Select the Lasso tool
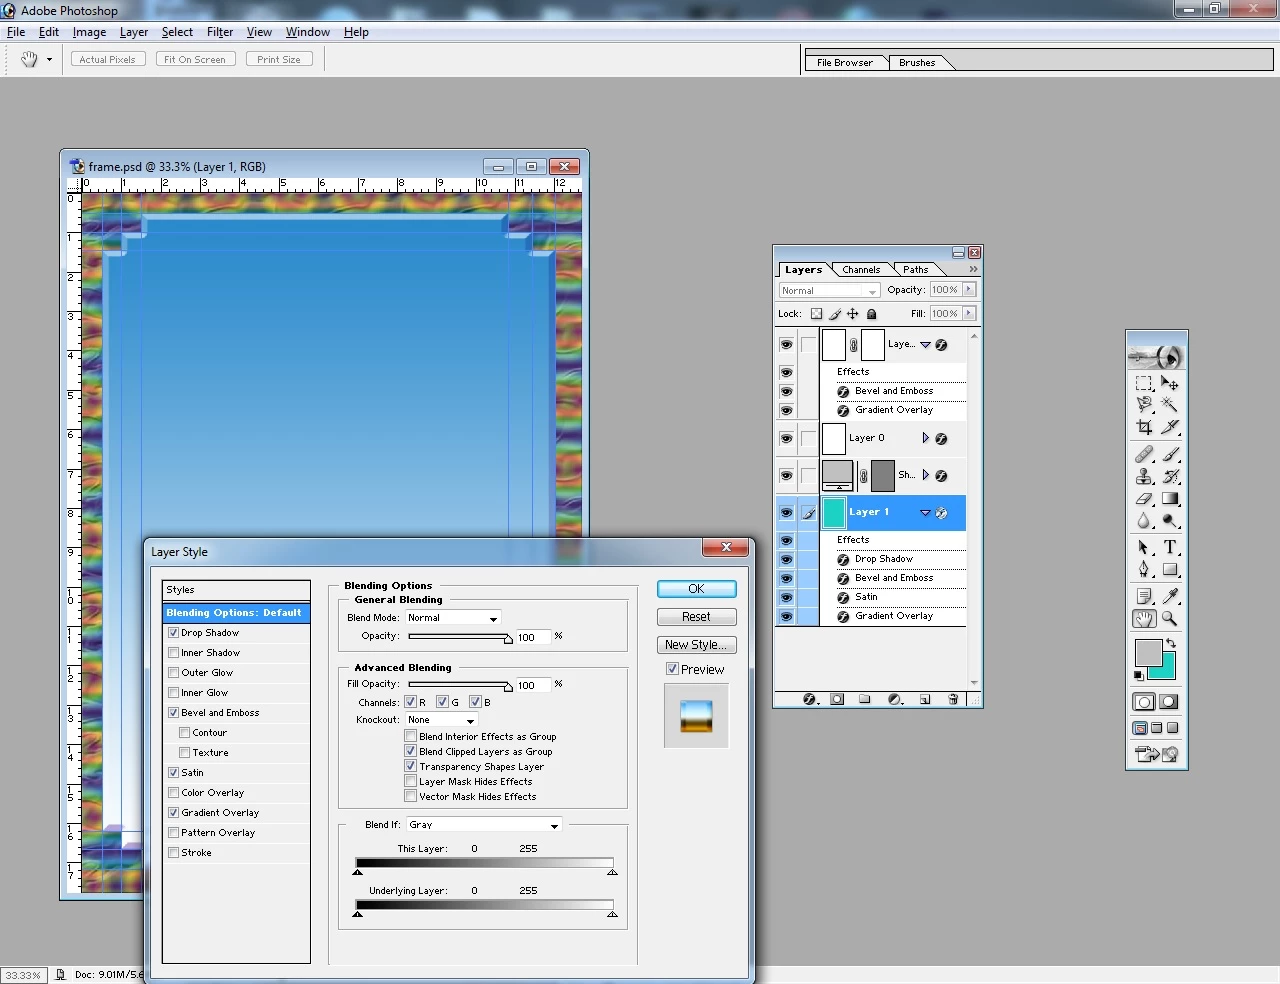1280x984 pixels. click(1144, 405)
